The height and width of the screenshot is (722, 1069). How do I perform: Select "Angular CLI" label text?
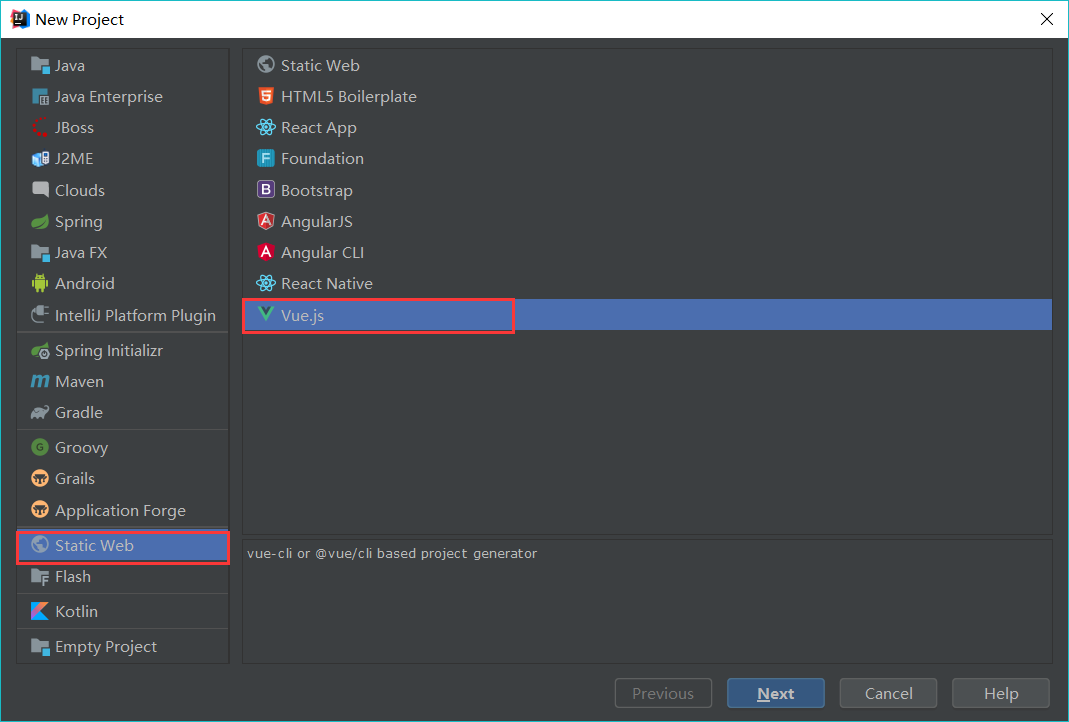click(x=322, y=253)
